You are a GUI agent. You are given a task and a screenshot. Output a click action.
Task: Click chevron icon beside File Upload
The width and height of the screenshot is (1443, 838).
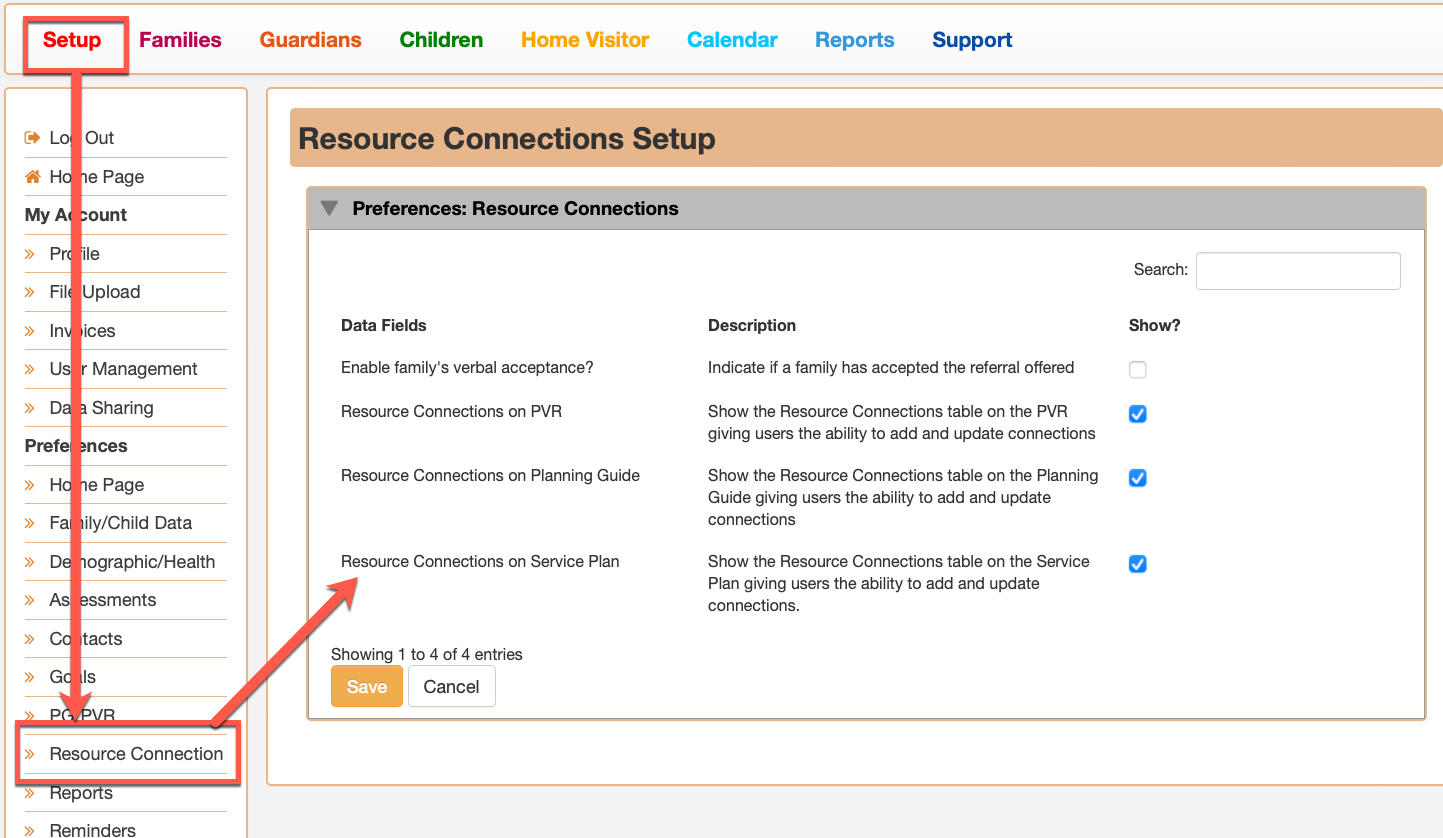pos(30,292)
